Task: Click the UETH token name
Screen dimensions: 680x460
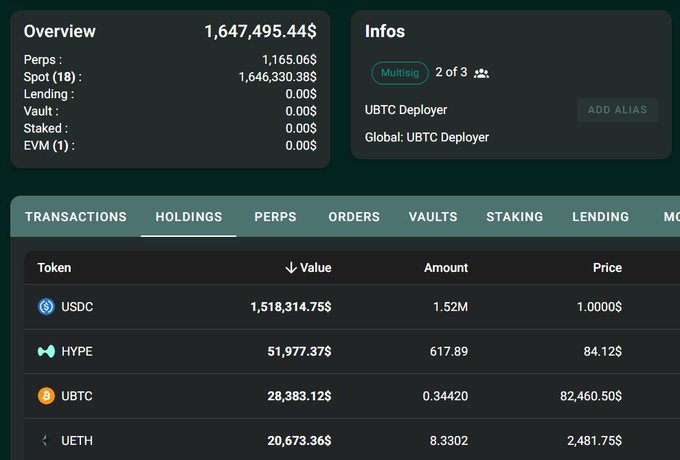Action: [77, 440]
